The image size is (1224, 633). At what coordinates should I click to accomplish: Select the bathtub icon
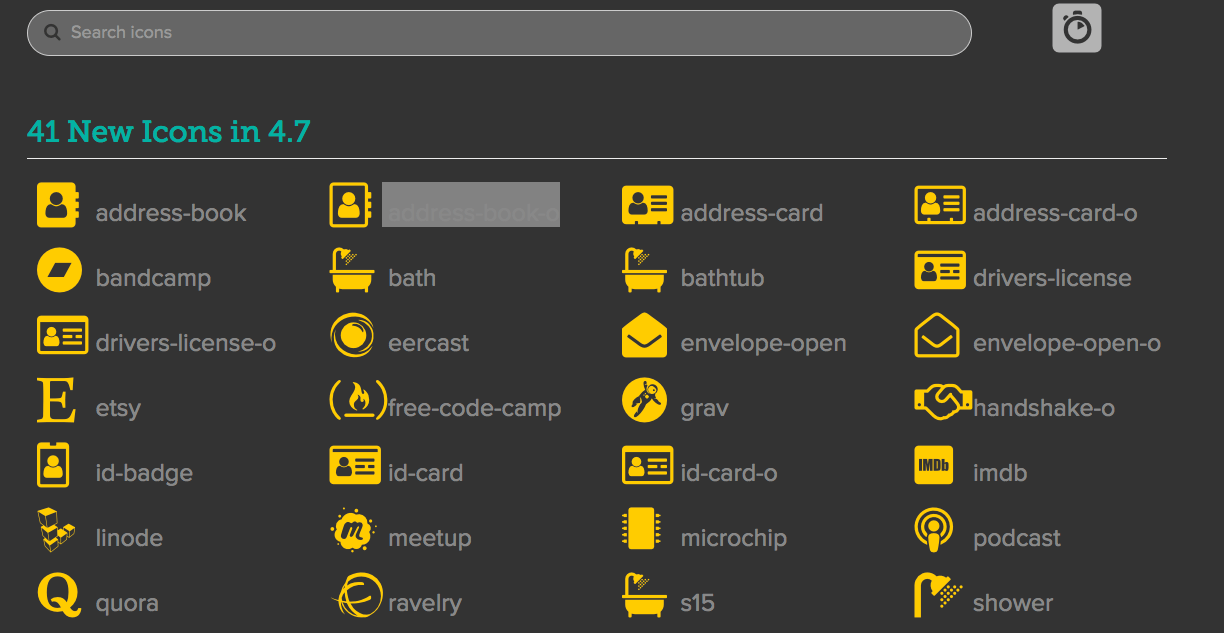[644, 270]
